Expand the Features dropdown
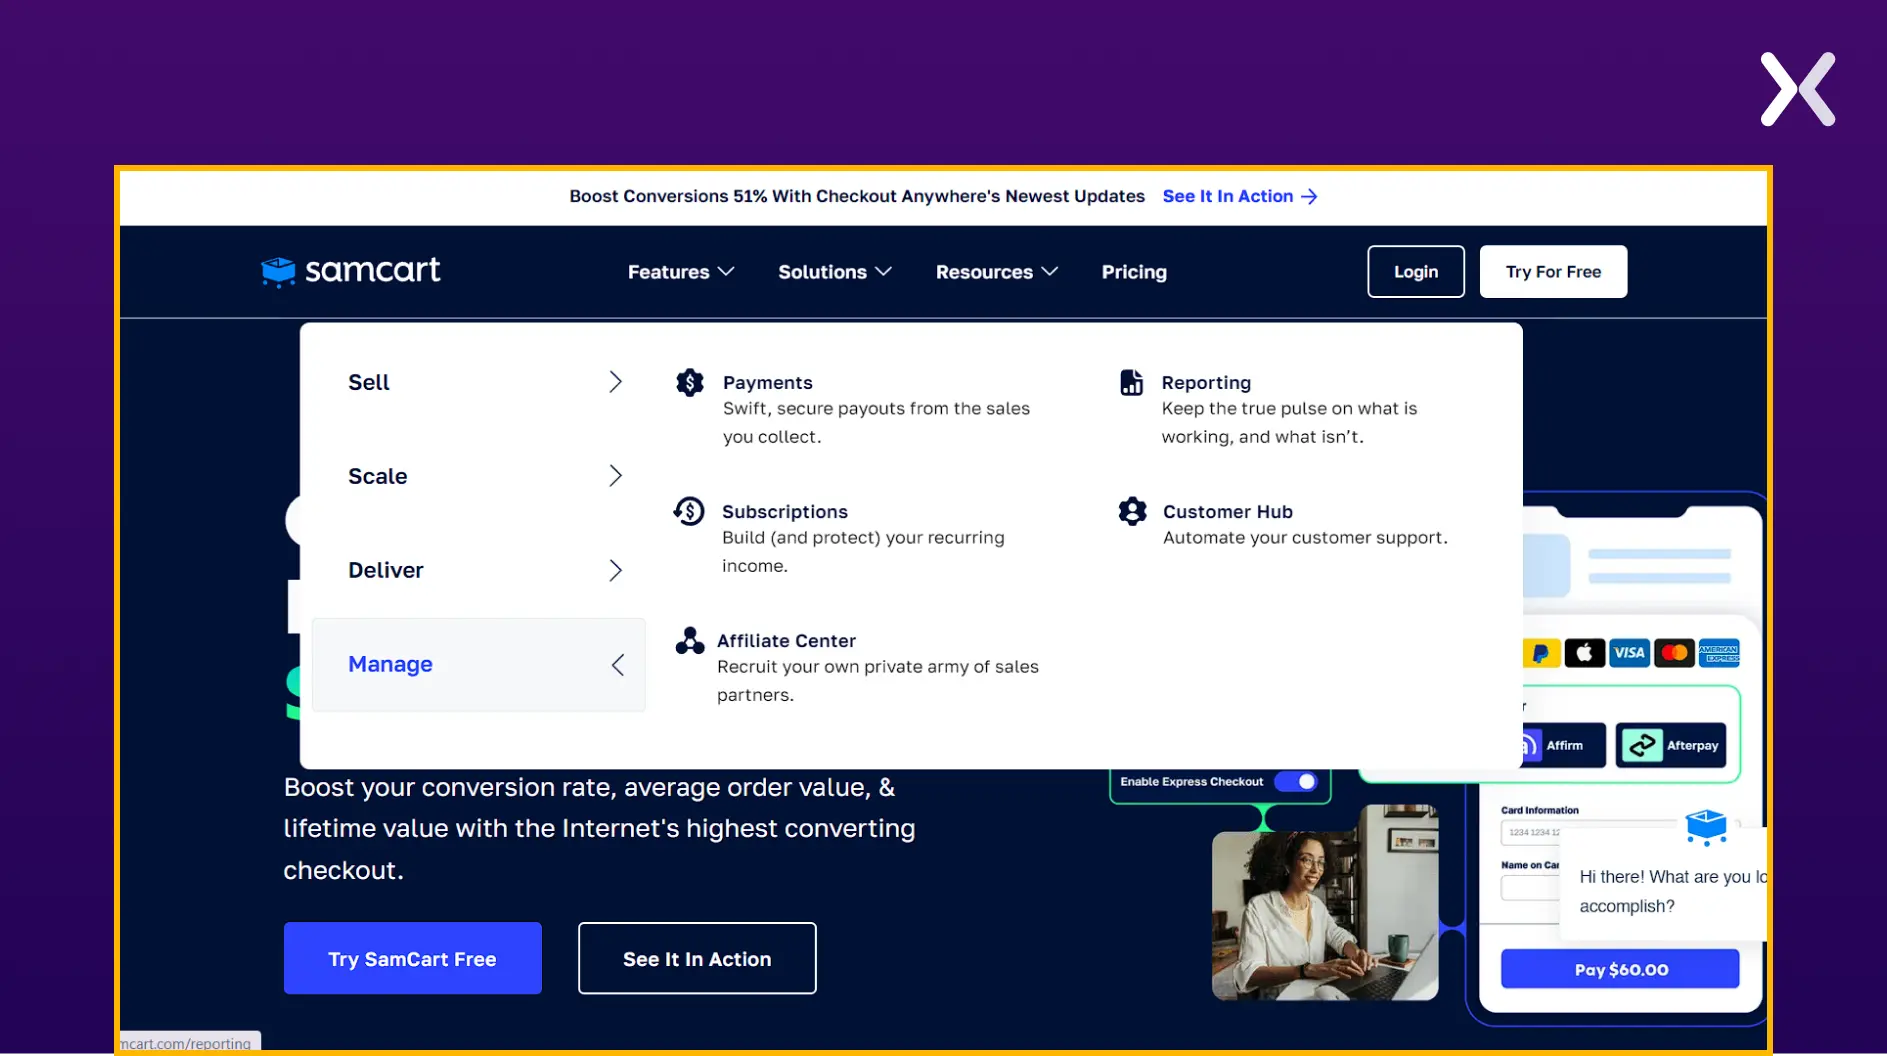Screen dimensions: 1887x1056 click(x=681, y=272)
